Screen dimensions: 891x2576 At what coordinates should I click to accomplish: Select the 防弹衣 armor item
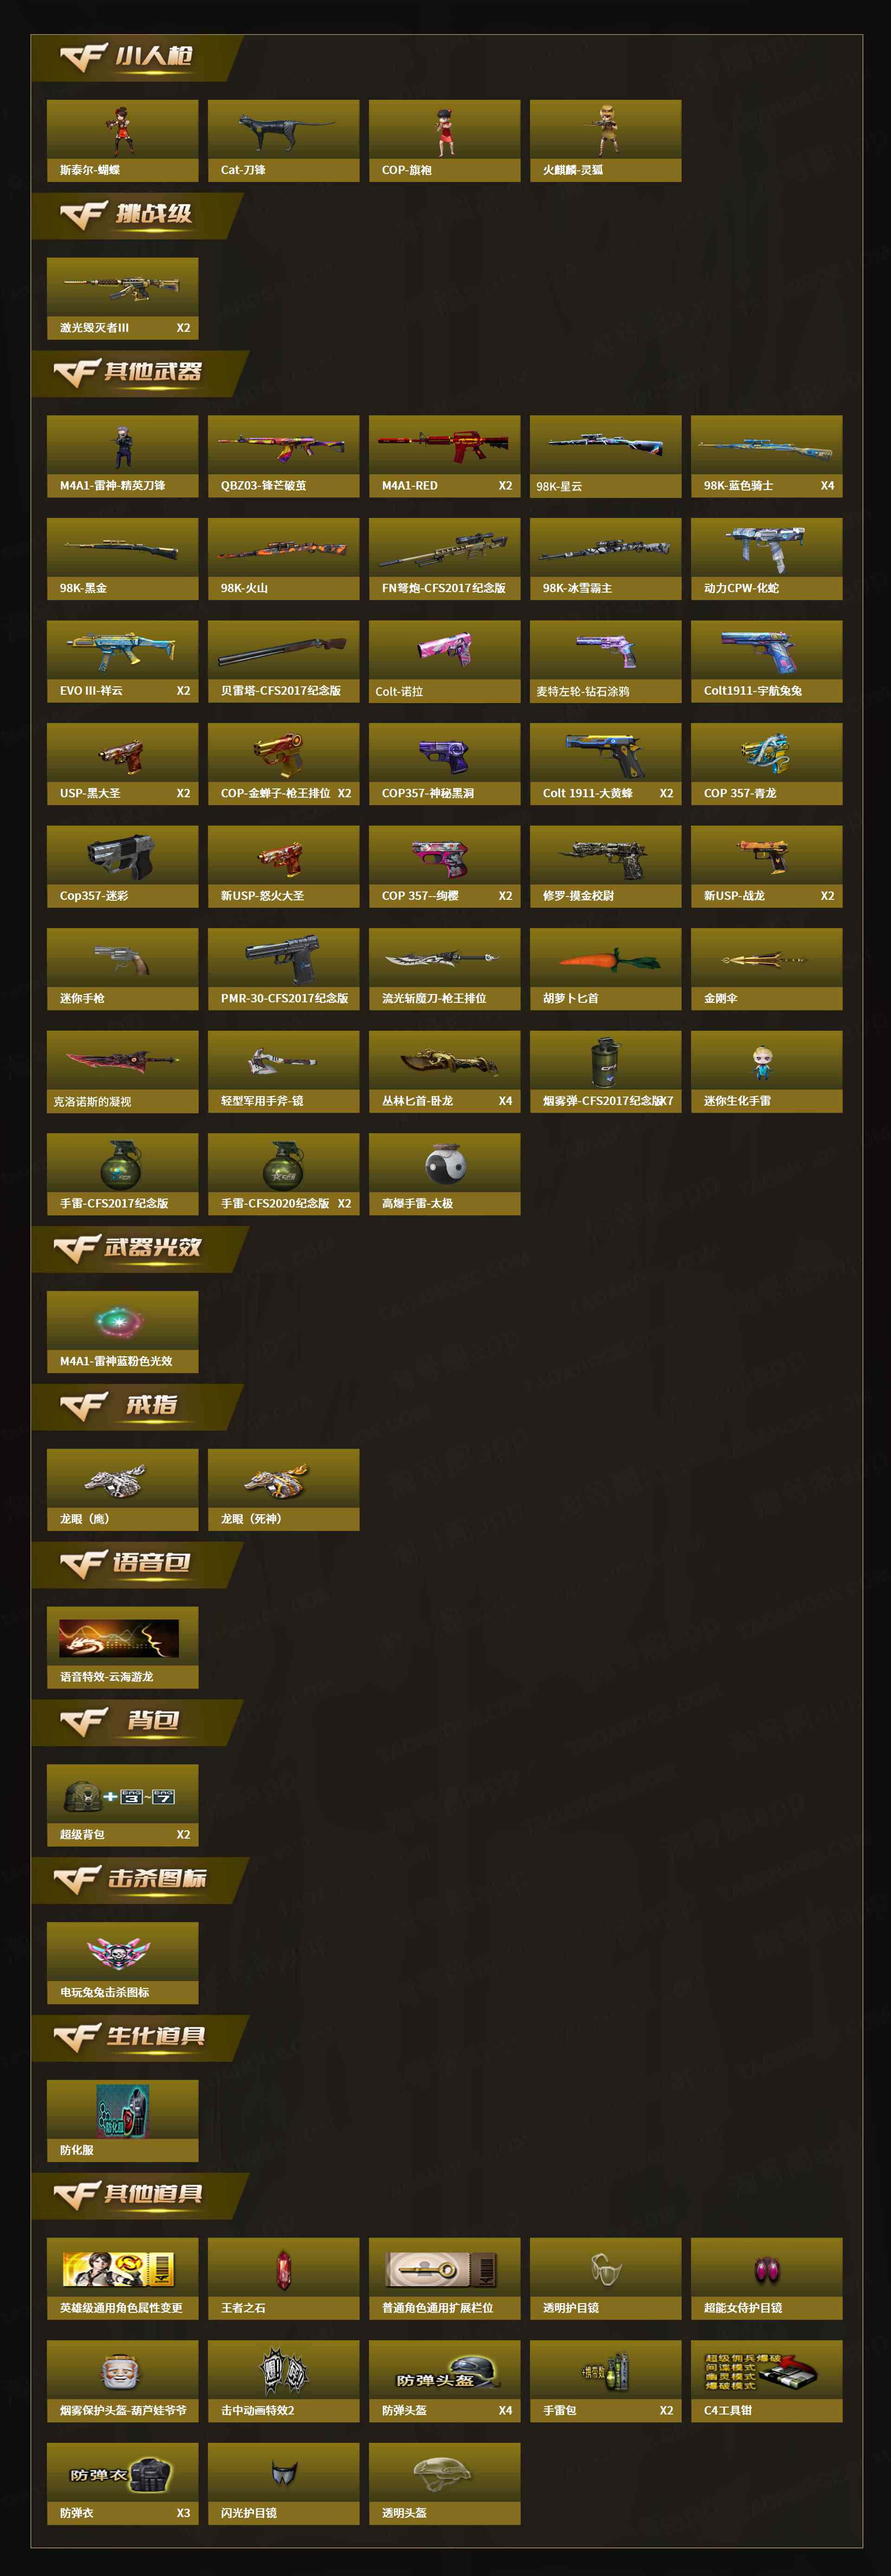click(122, 2485)
